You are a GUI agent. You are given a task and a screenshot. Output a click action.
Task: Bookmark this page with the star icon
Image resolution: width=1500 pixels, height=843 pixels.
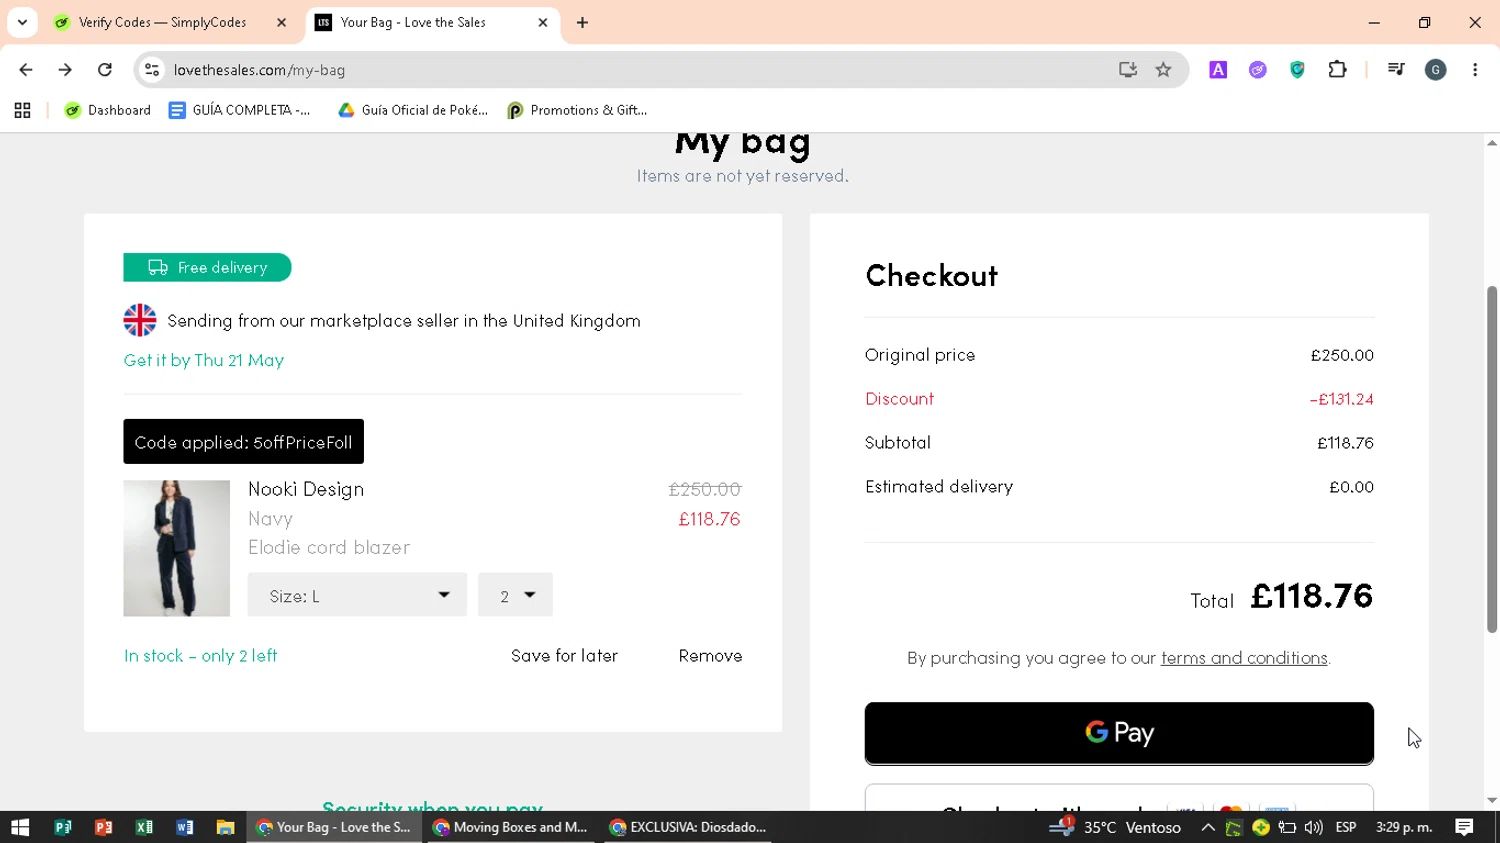coord(1163,70)
